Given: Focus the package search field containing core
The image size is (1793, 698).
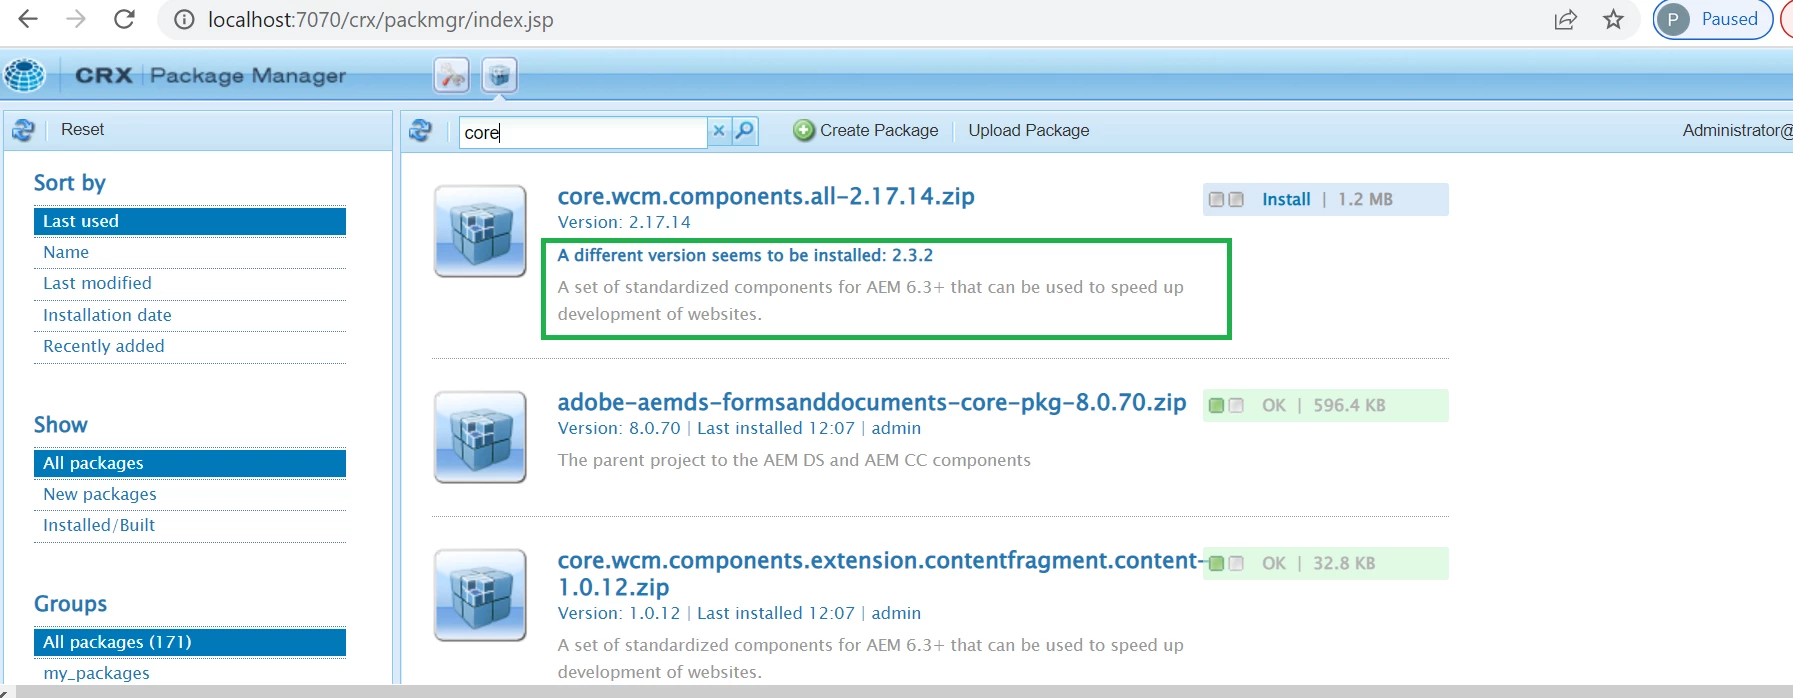Looking at the screenshot, I should click(x=583, y=132).
